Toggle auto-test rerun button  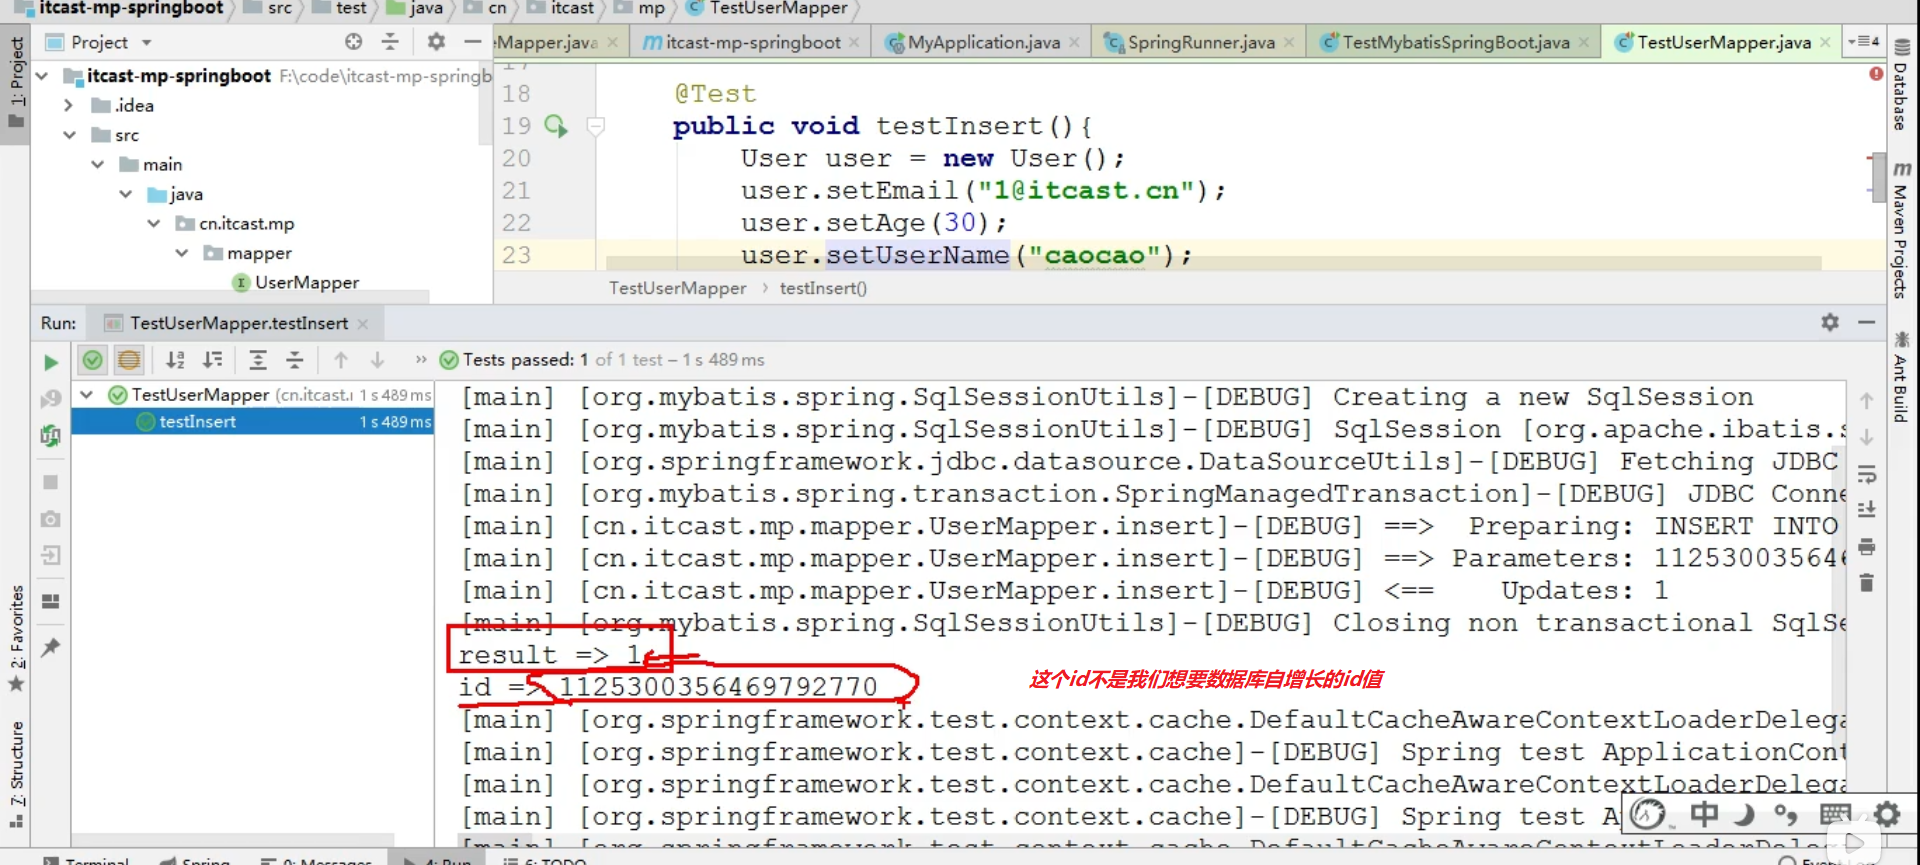pyautogui.click(x=51, y=436)
